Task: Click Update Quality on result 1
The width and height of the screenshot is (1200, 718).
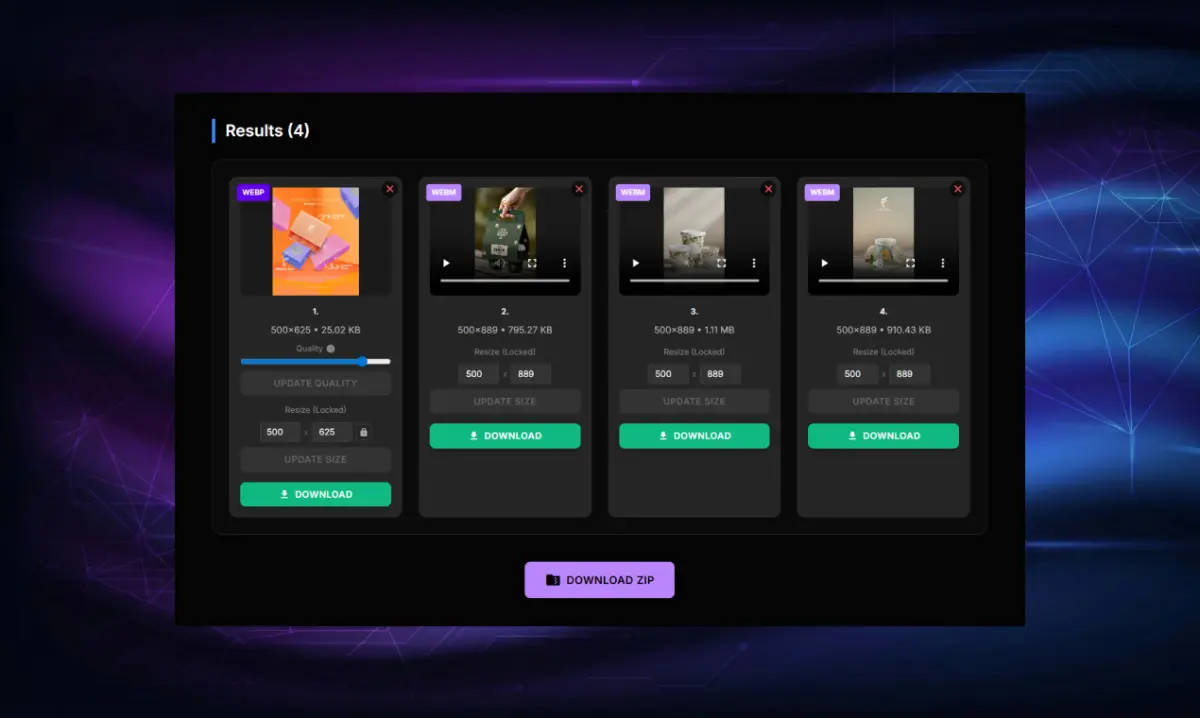Action: pyautogui.click(x=315, y=382)
